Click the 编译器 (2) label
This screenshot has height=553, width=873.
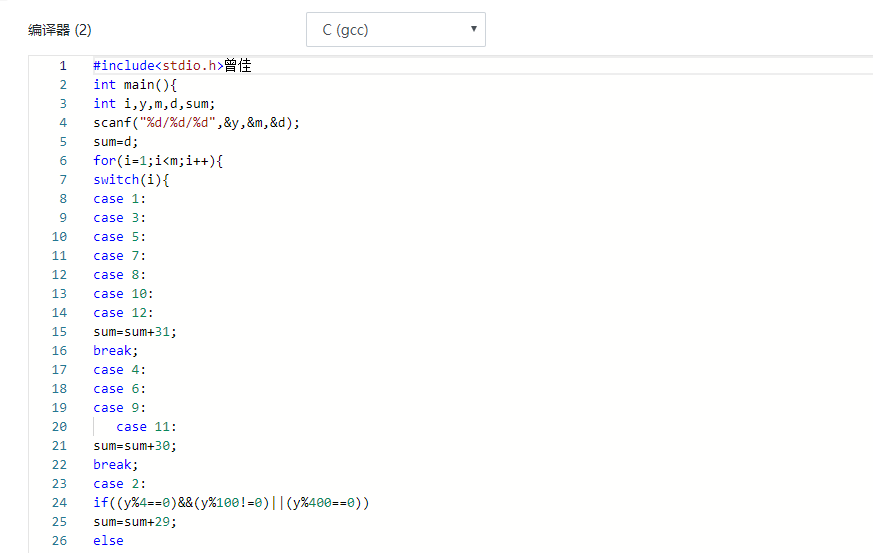coord(60,30)
